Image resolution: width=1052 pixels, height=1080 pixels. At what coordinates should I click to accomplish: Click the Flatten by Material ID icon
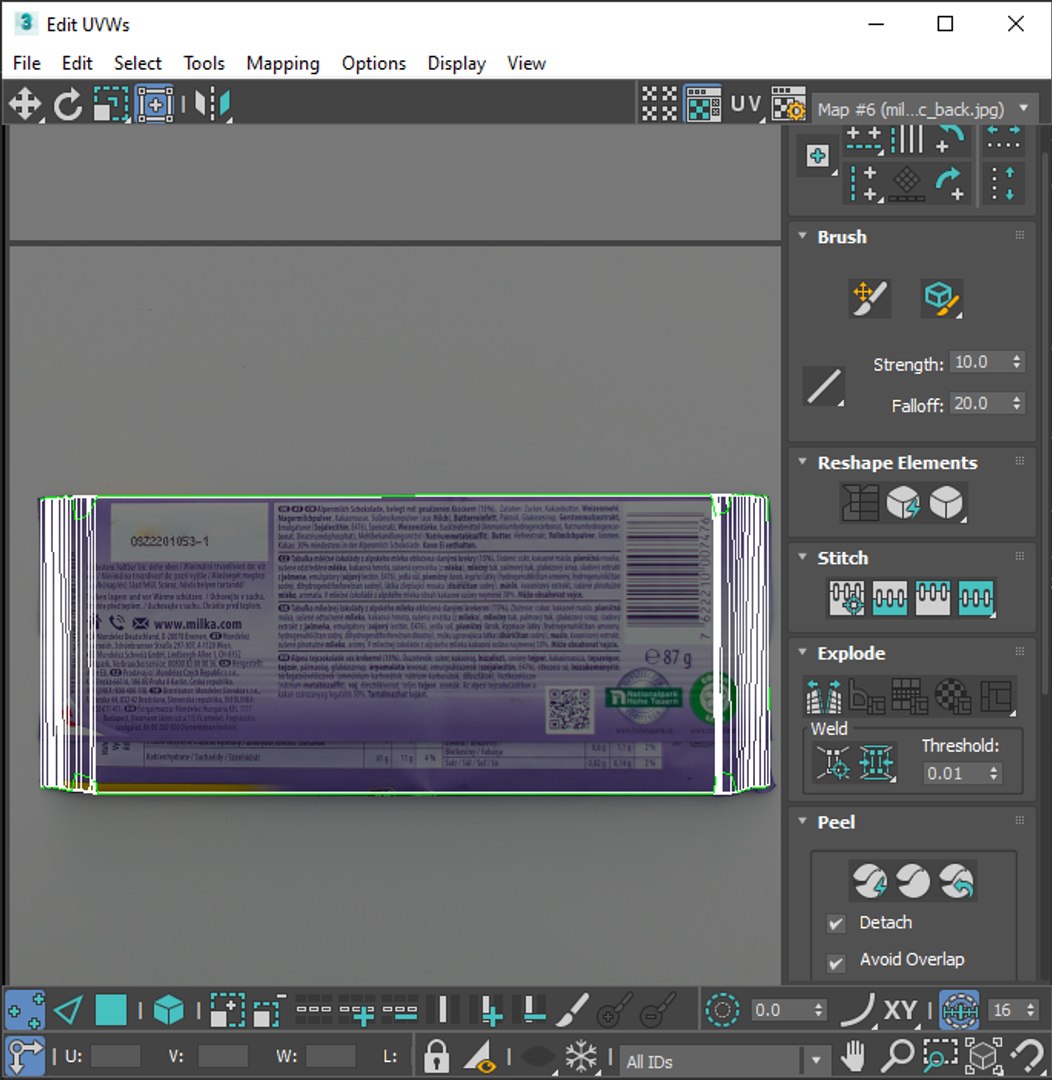(x=953, y=696)
